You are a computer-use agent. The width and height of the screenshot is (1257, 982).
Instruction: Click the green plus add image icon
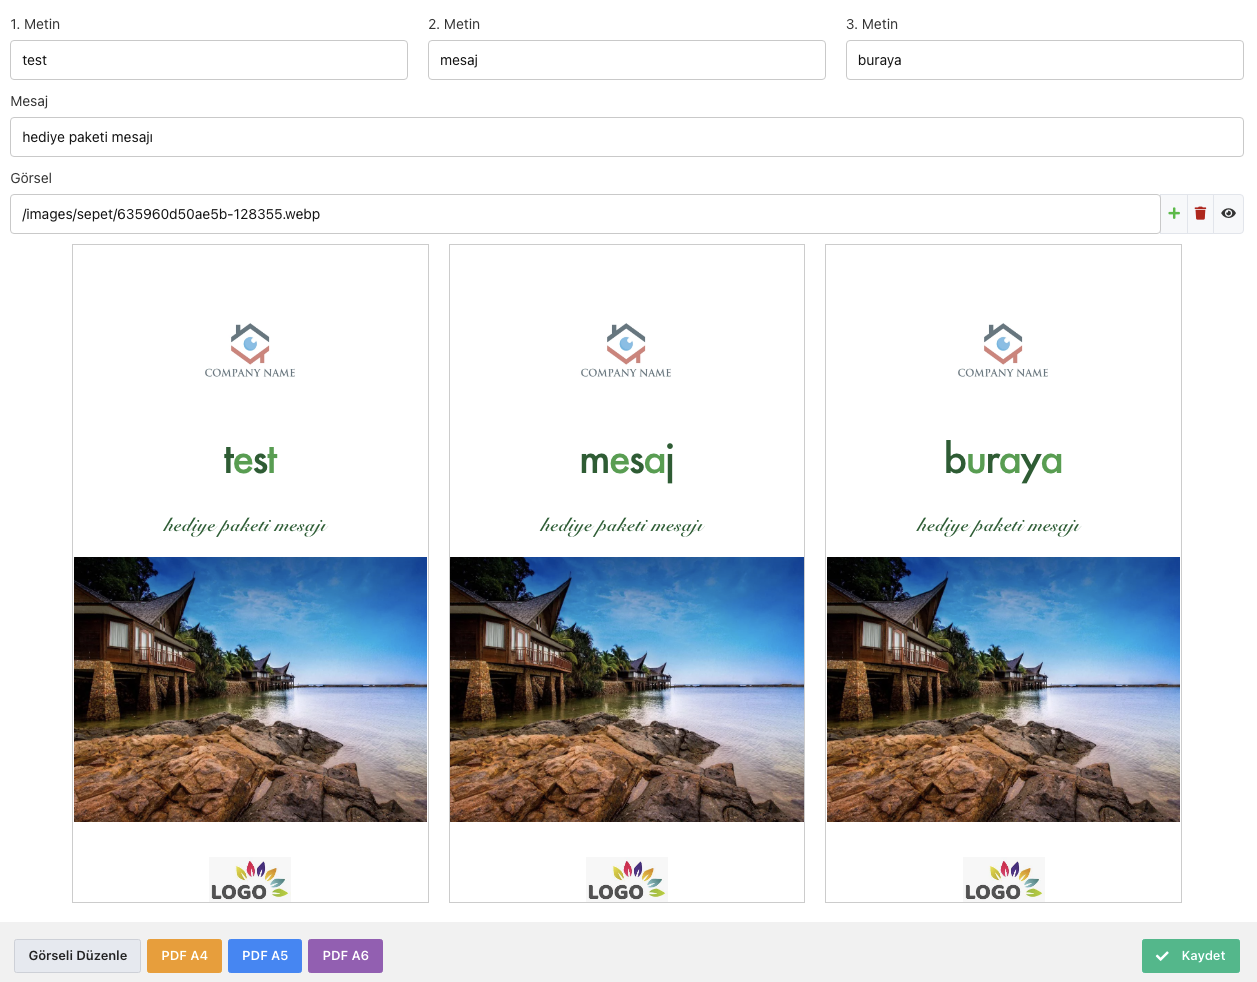coord(1174,213)
